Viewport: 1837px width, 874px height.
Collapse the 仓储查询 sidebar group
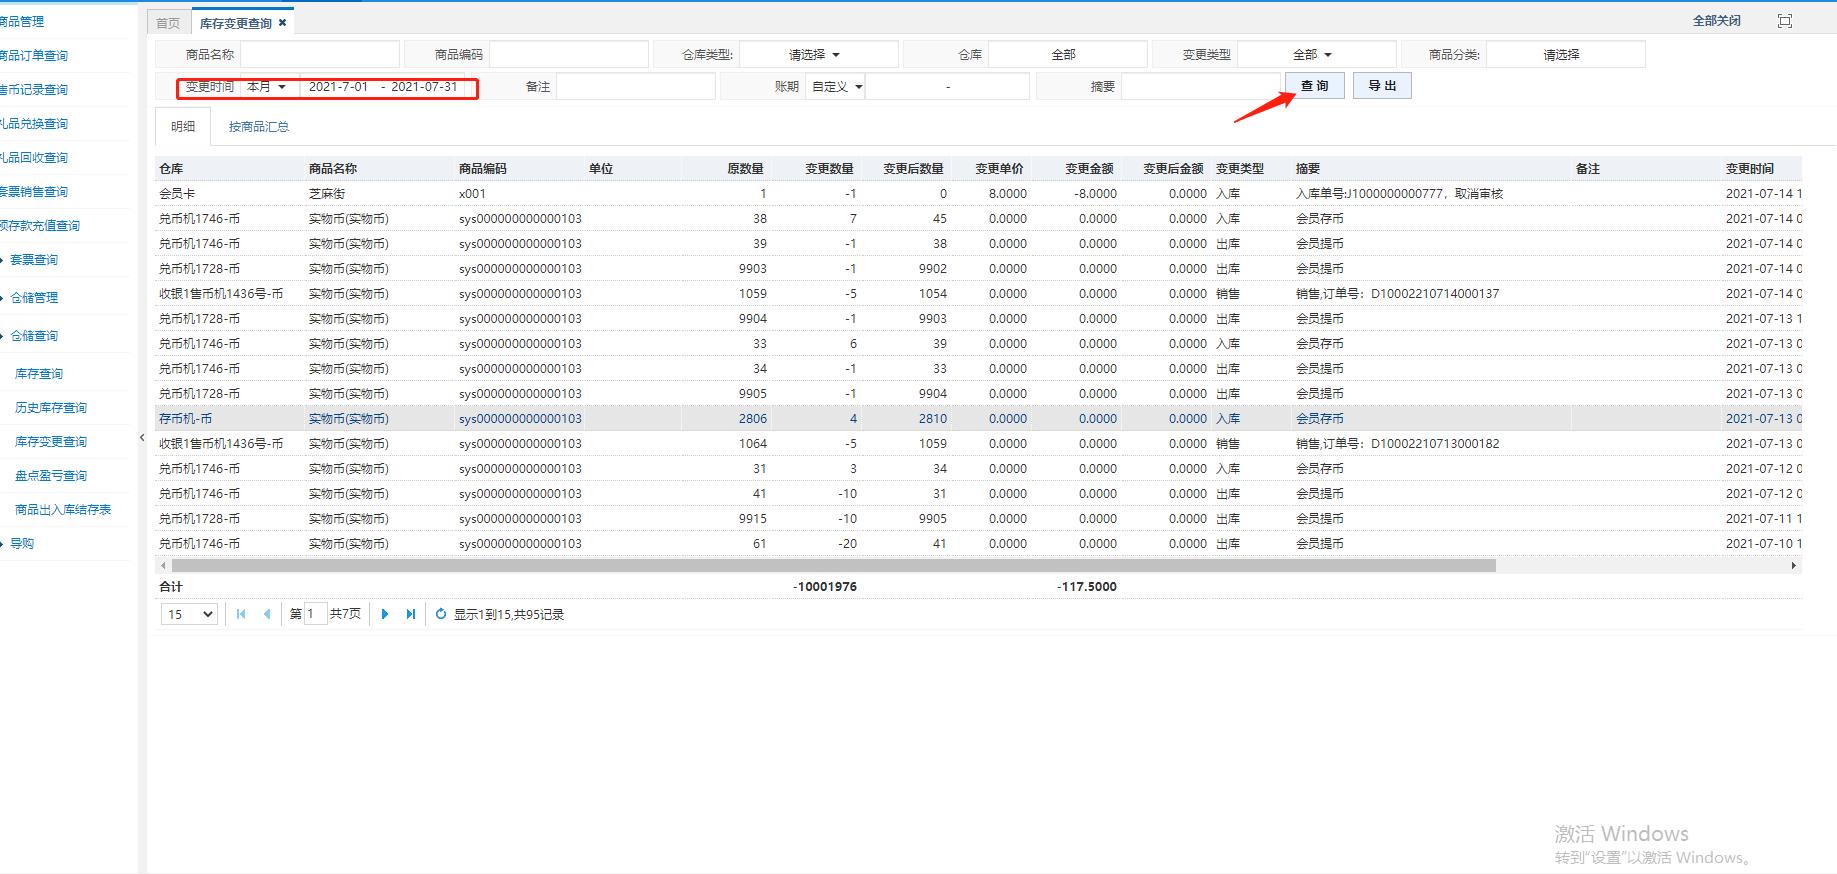click(x=33, y=336)
